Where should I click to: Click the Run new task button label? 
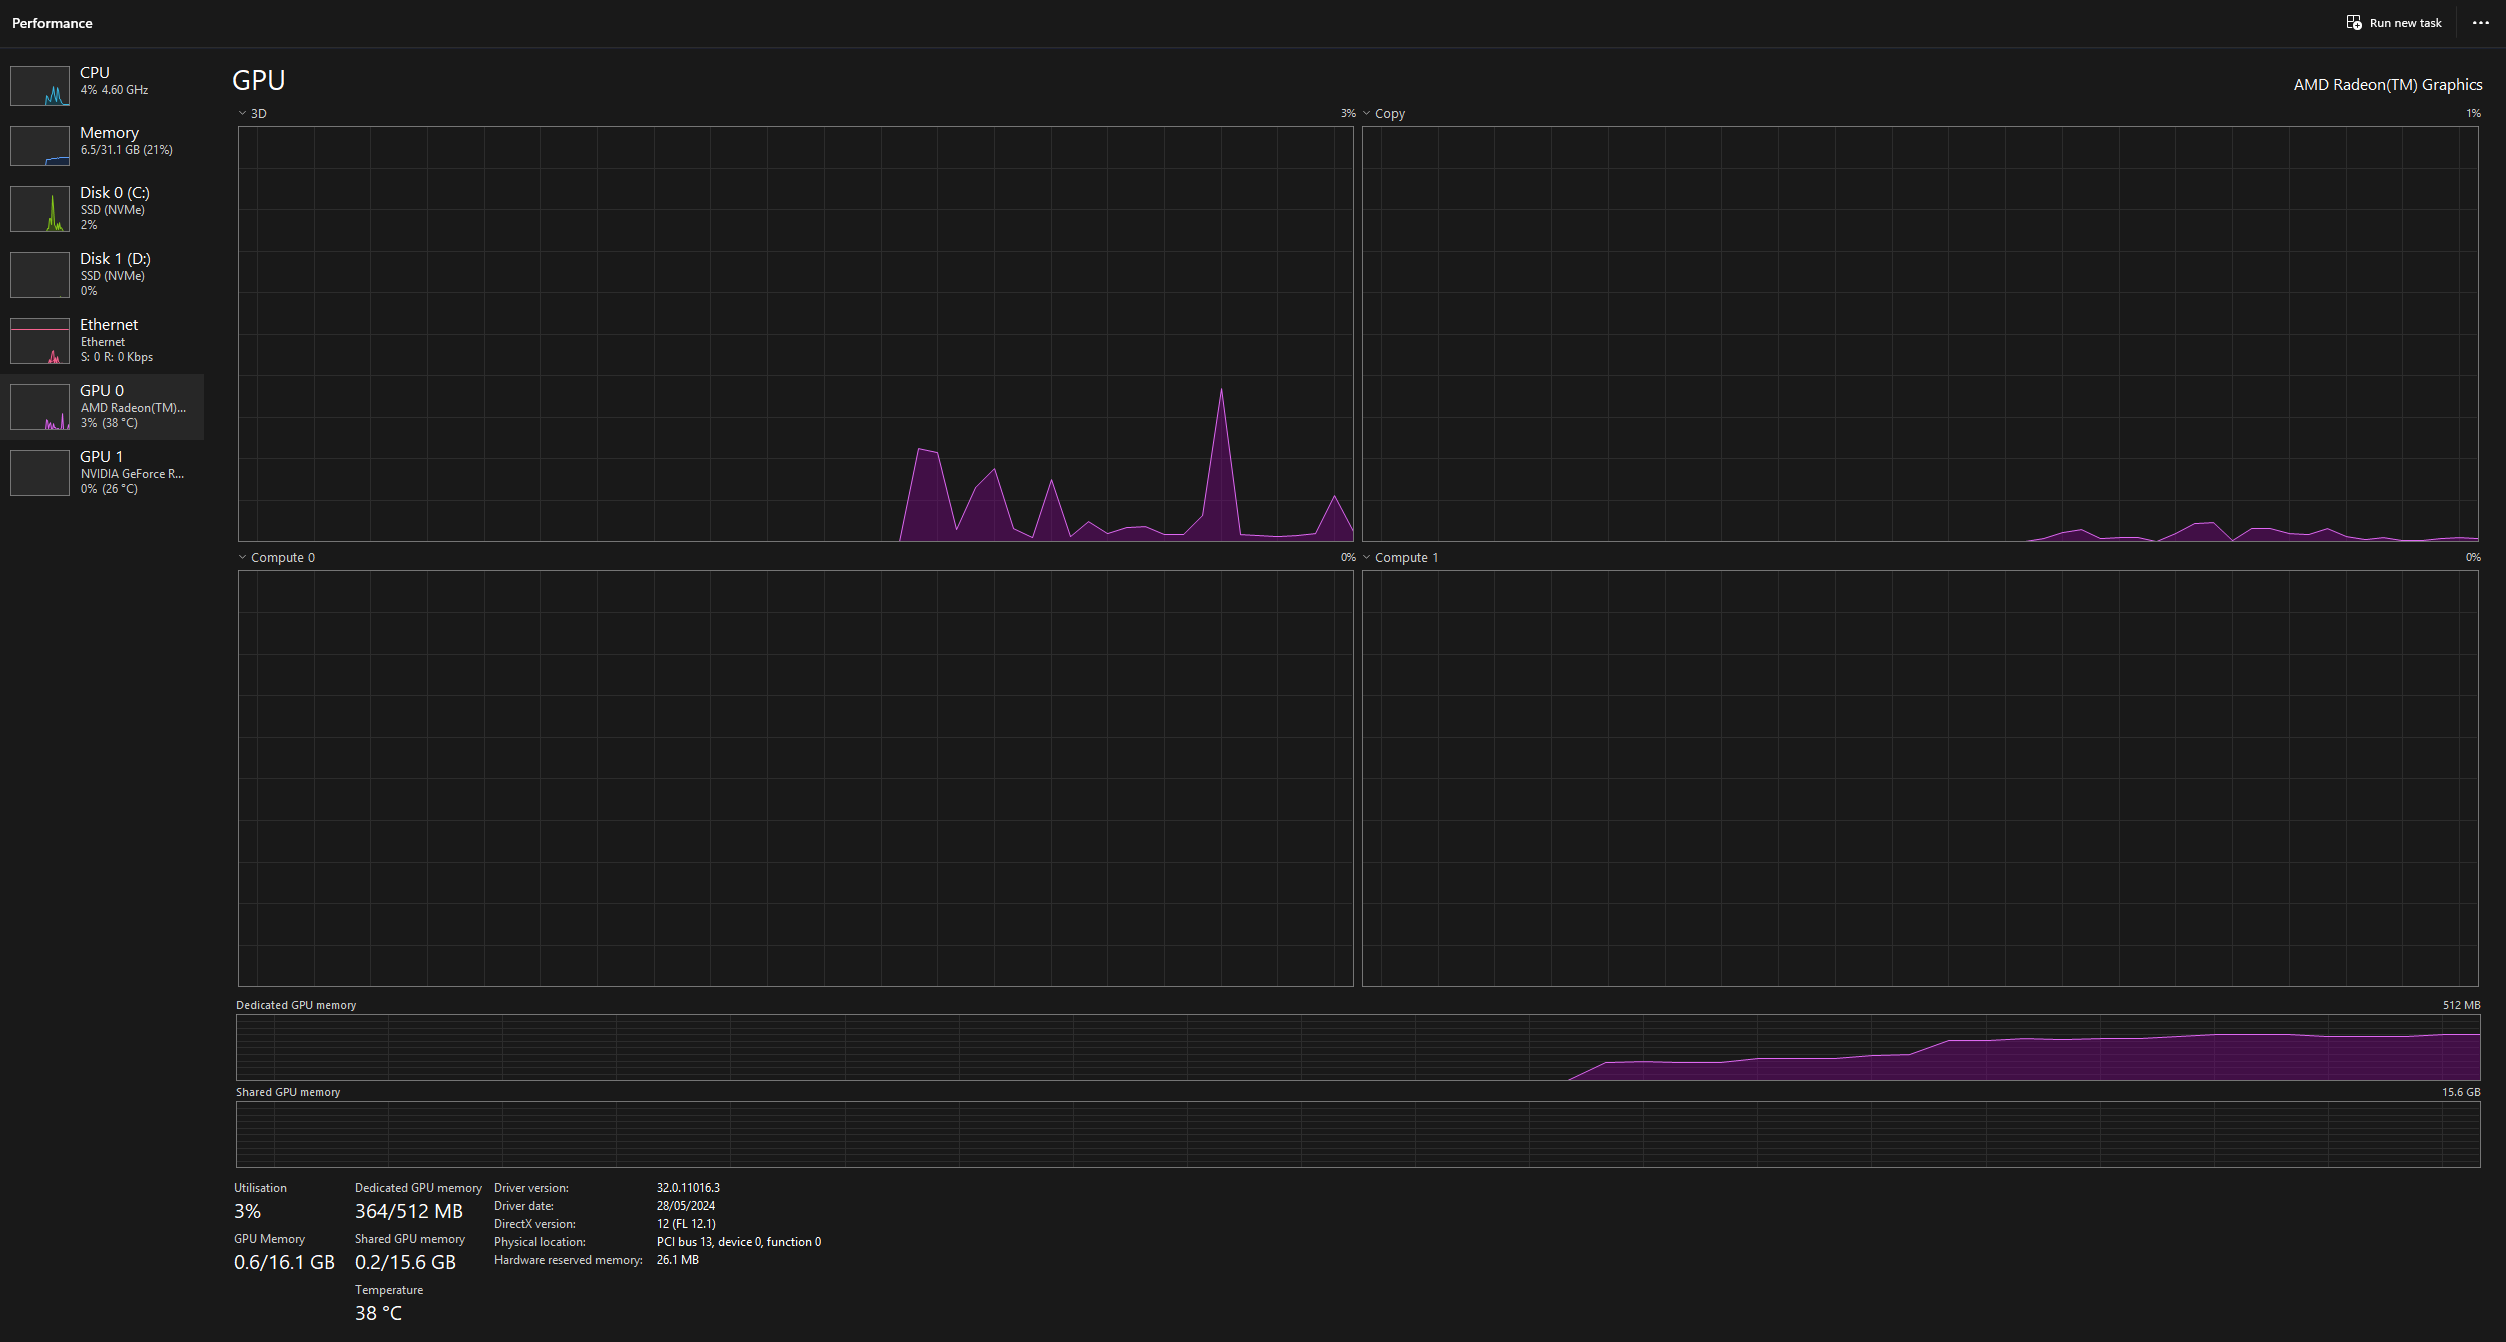click(x=2405, y=23)
